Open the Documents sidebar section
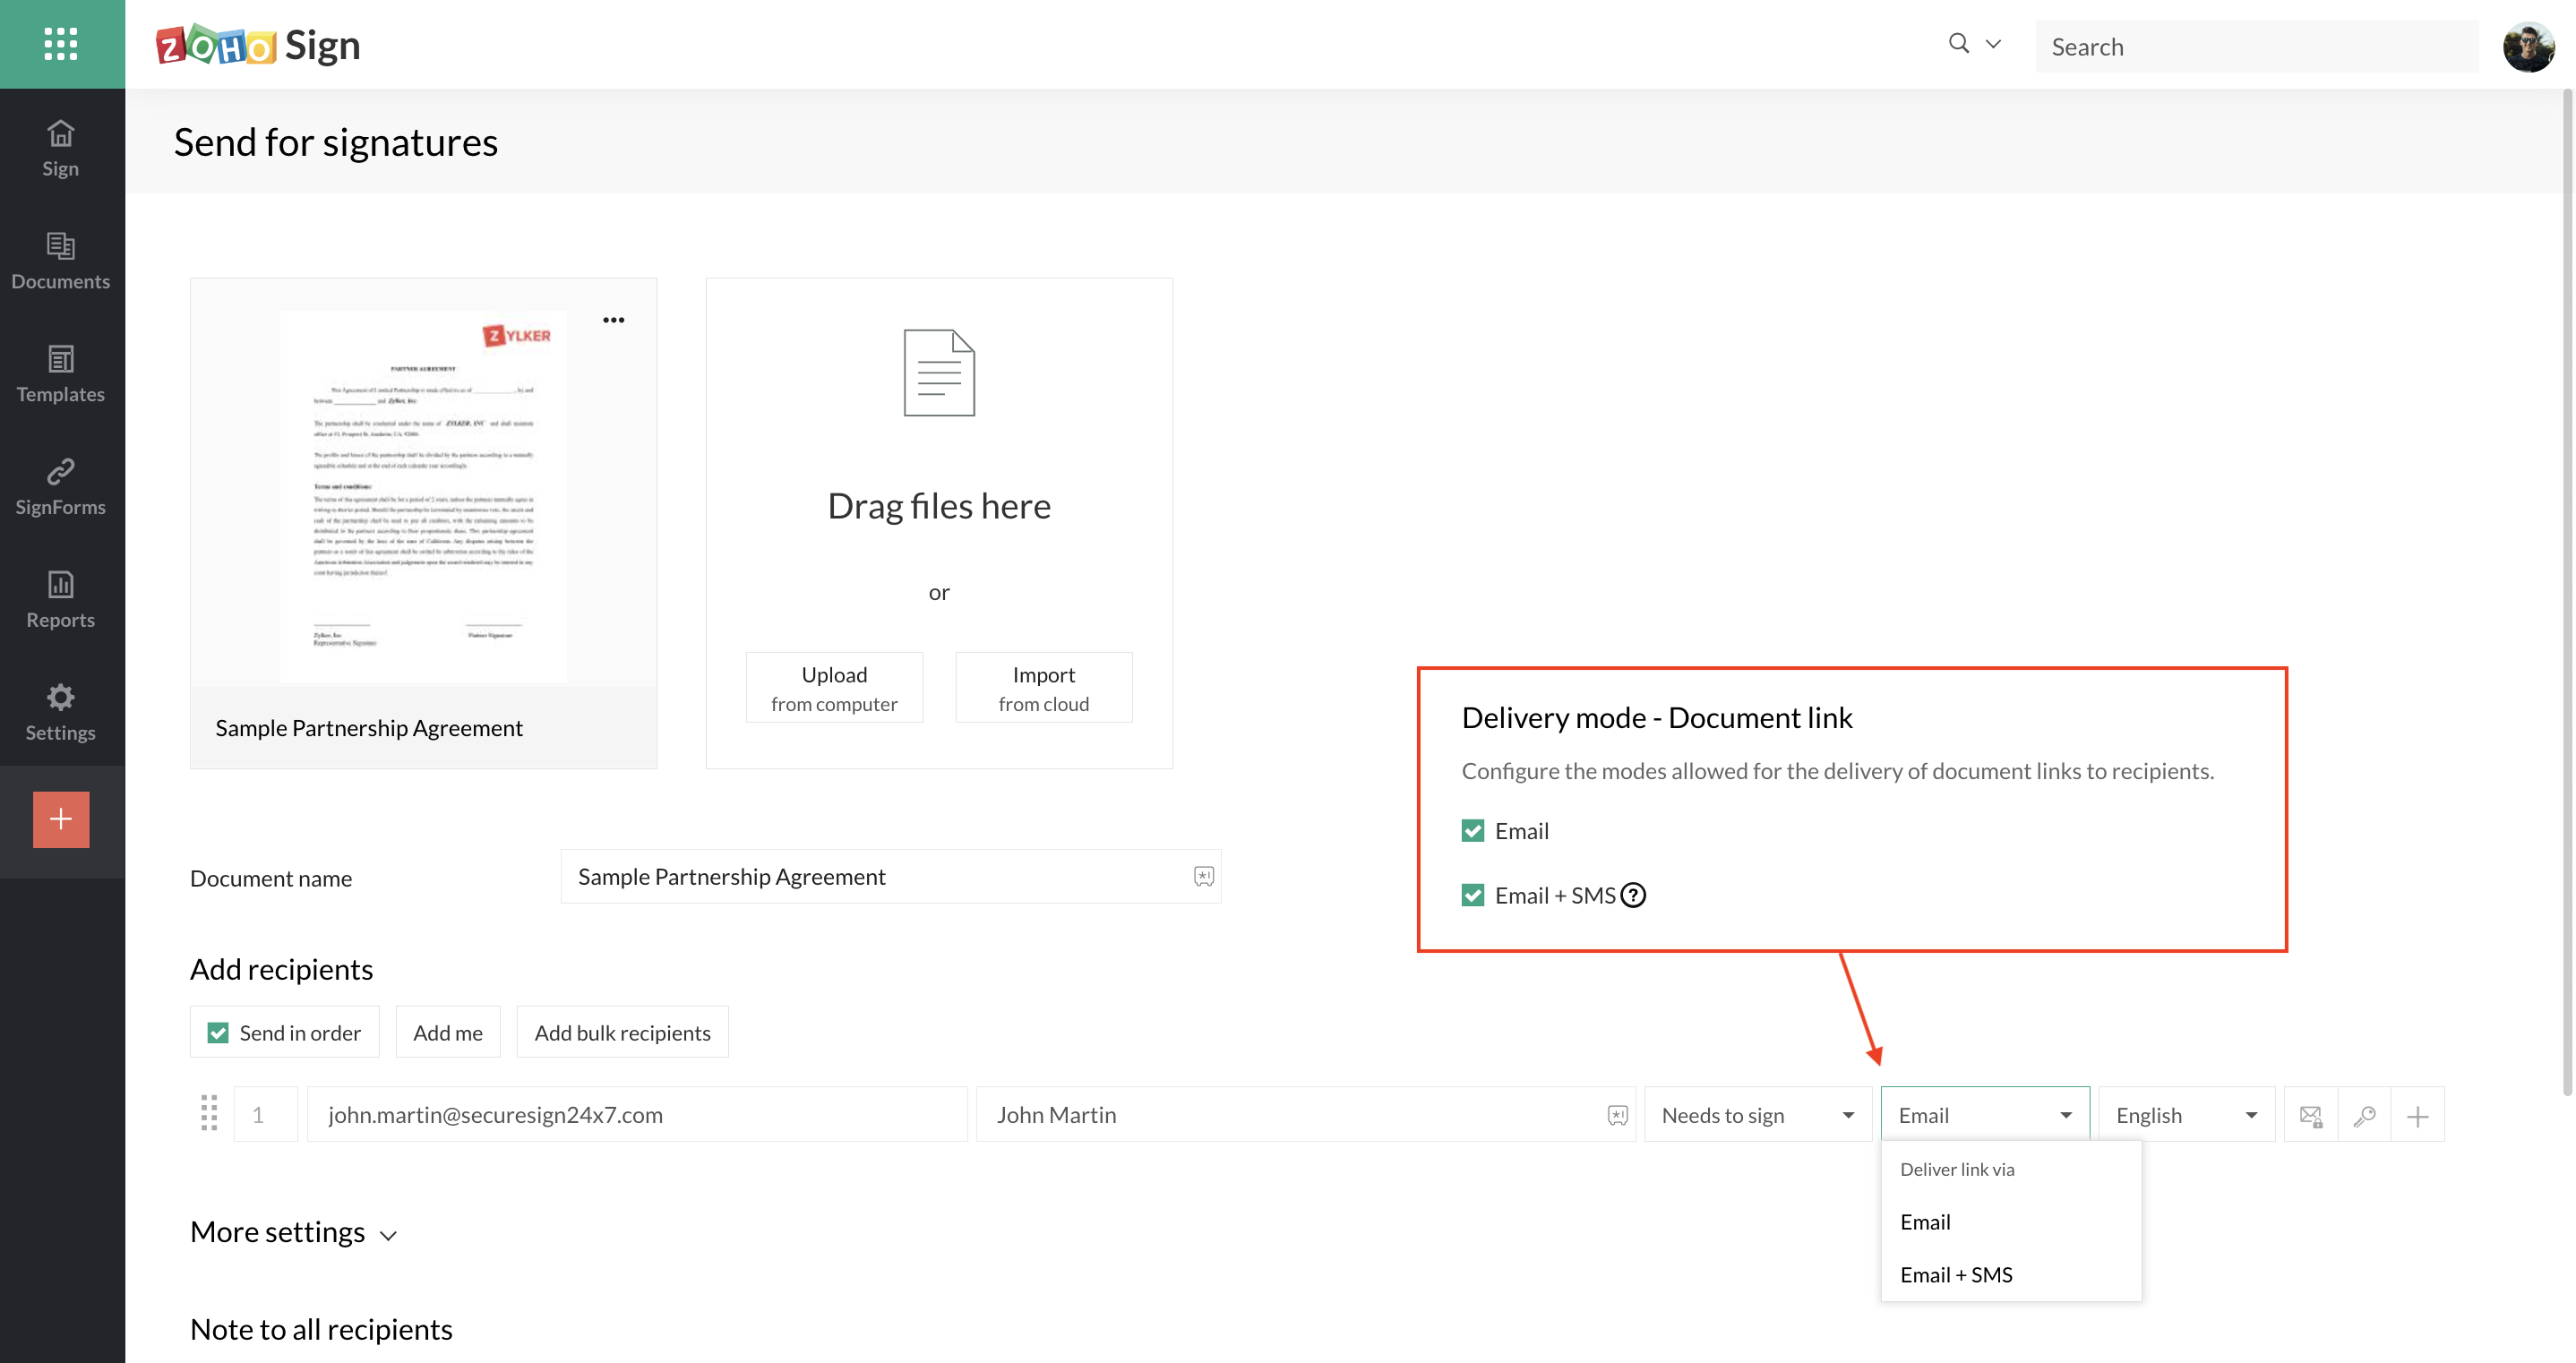 pos(61,261)
